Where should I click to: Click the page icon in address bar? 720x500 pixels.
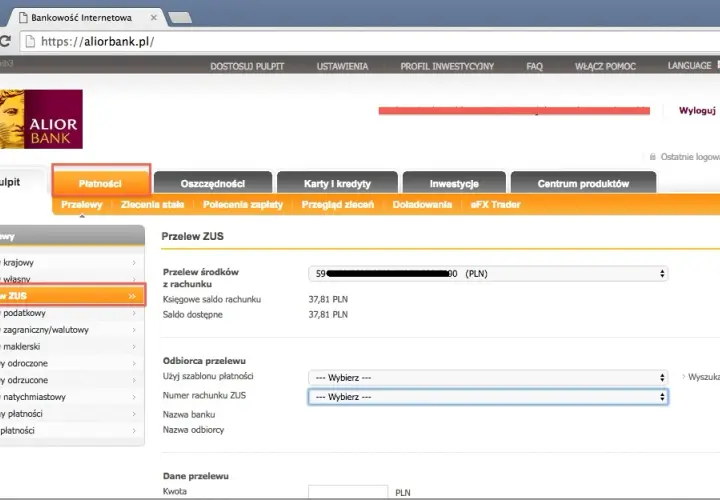pyautogui.click(x=30, y=42)
